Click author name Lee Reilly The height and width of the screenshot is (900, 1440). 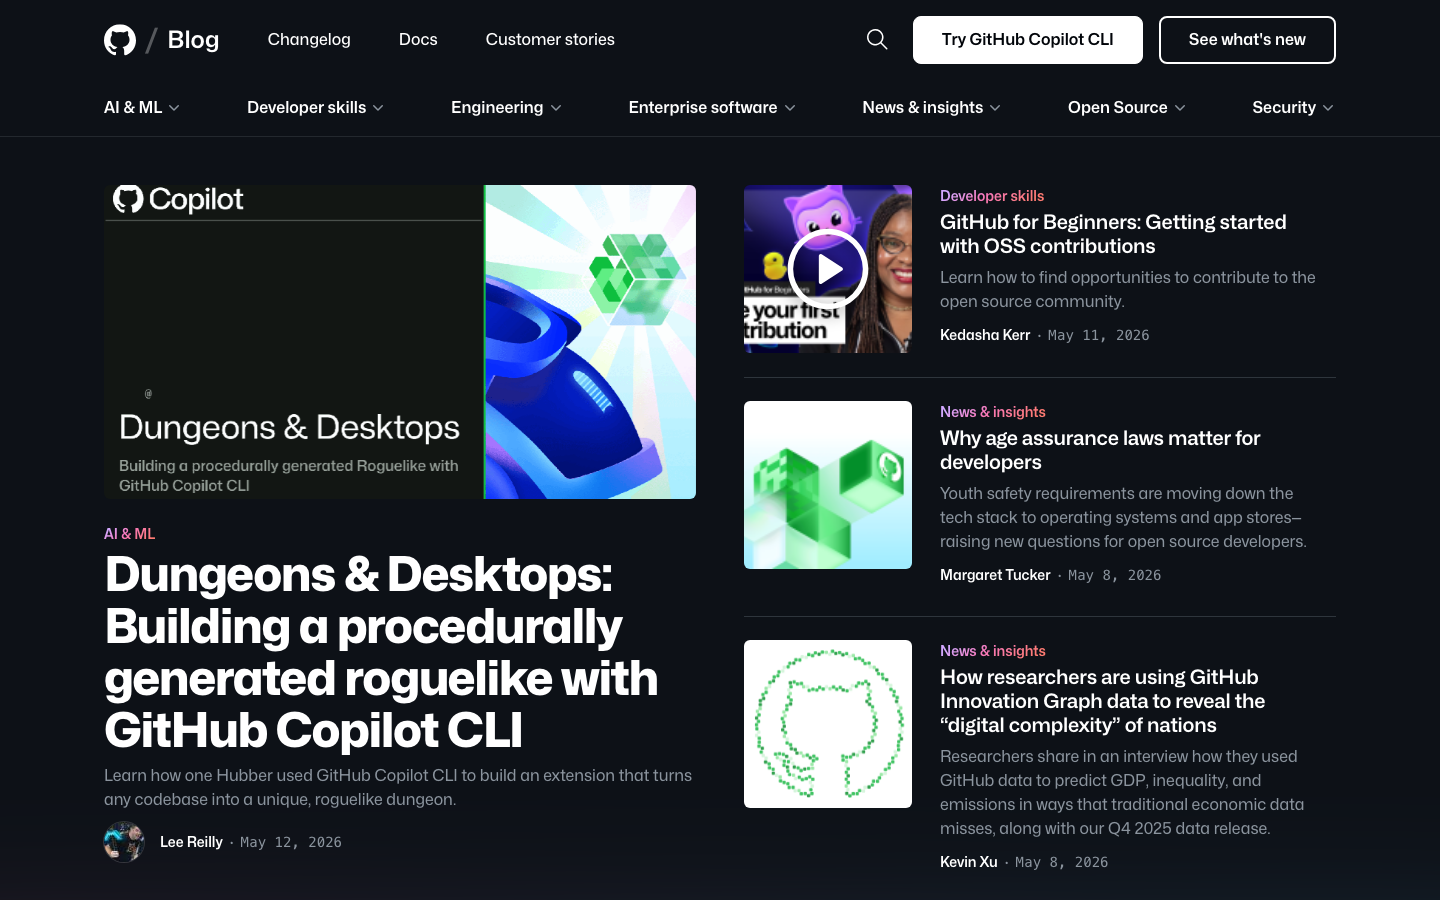pyautogui.click(x=191, y=842)
